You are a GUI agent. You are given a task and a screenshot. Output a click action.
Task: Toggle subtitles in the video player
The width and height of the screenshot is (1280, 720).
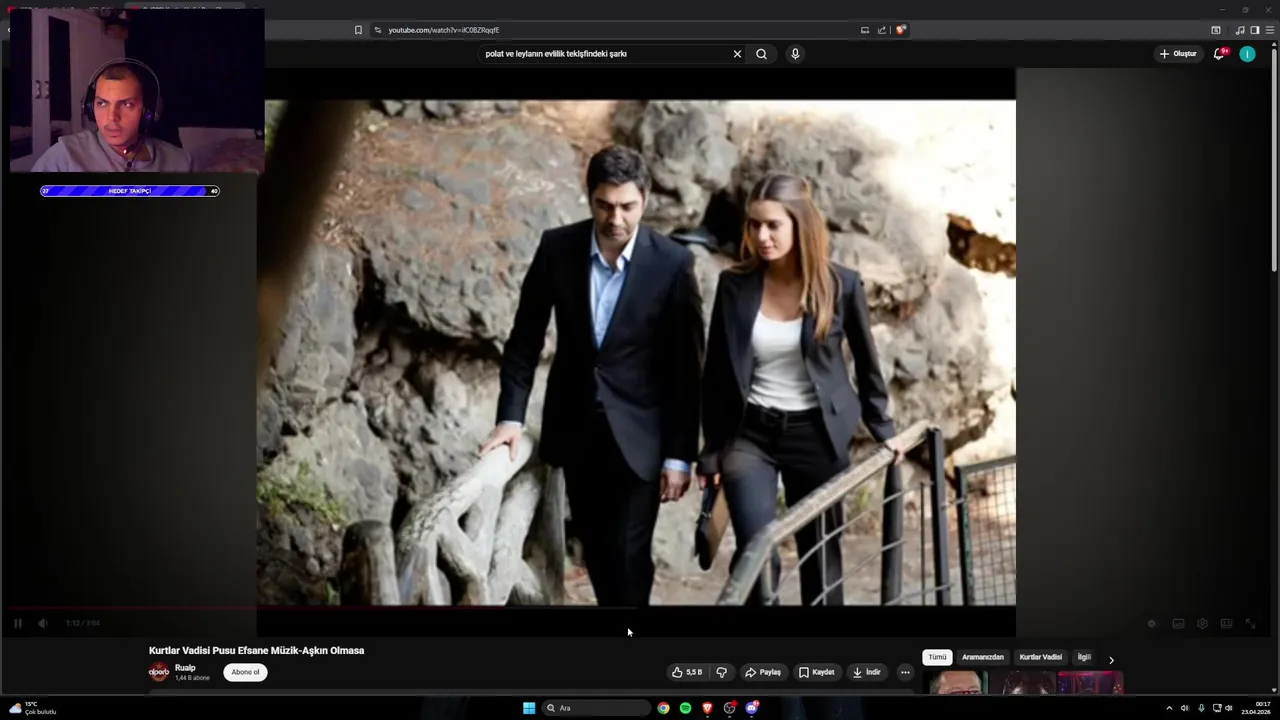coord(1178,623)
